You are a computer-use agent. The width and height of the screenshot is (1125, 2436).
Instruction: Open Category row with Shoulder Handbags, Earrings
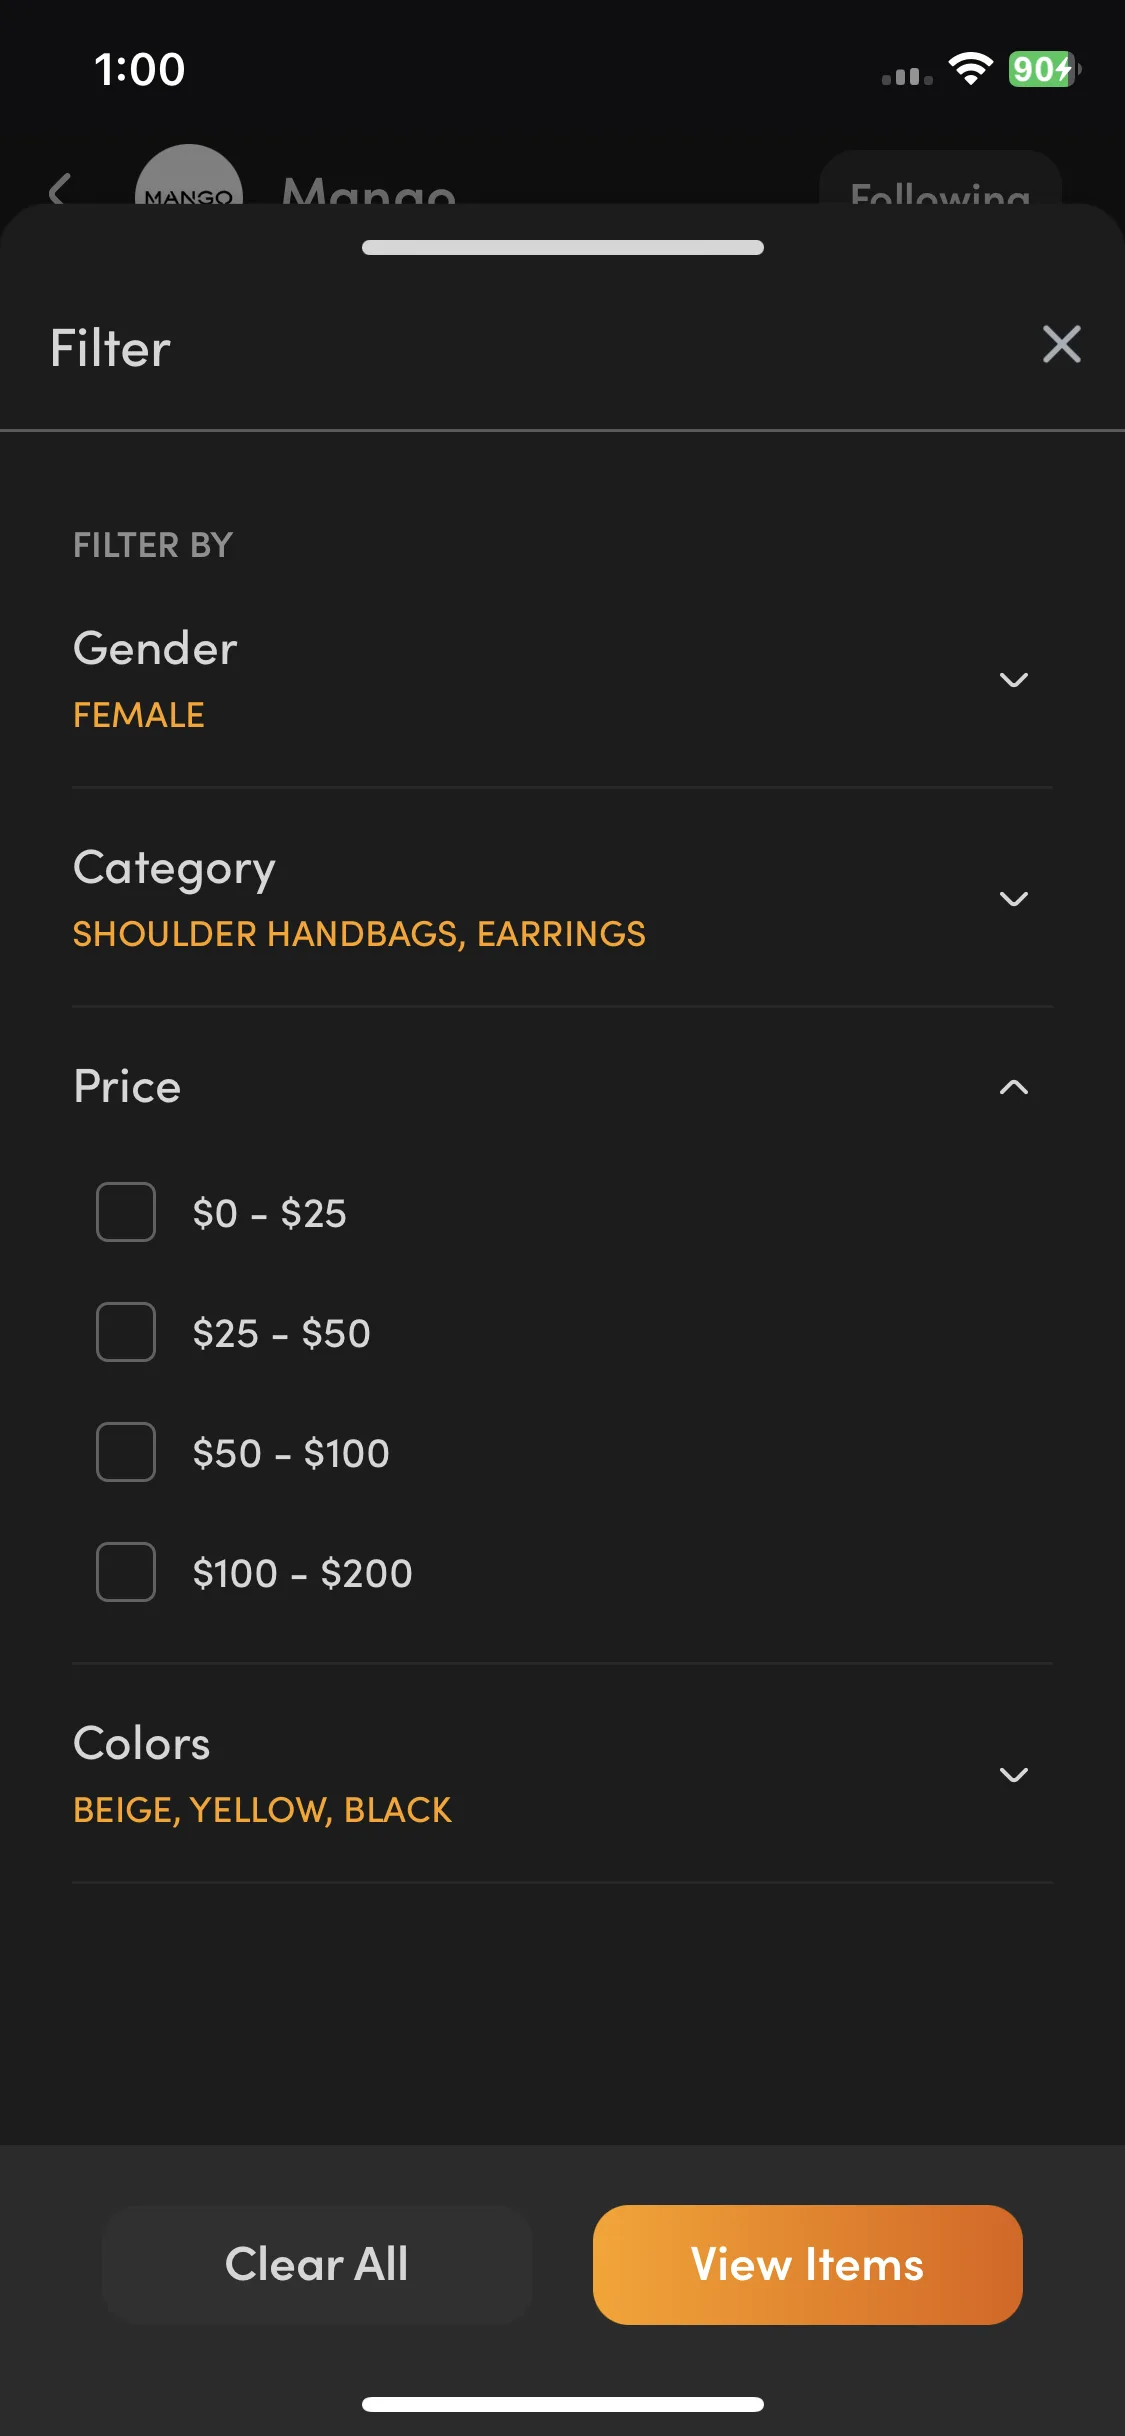[562, 899]
